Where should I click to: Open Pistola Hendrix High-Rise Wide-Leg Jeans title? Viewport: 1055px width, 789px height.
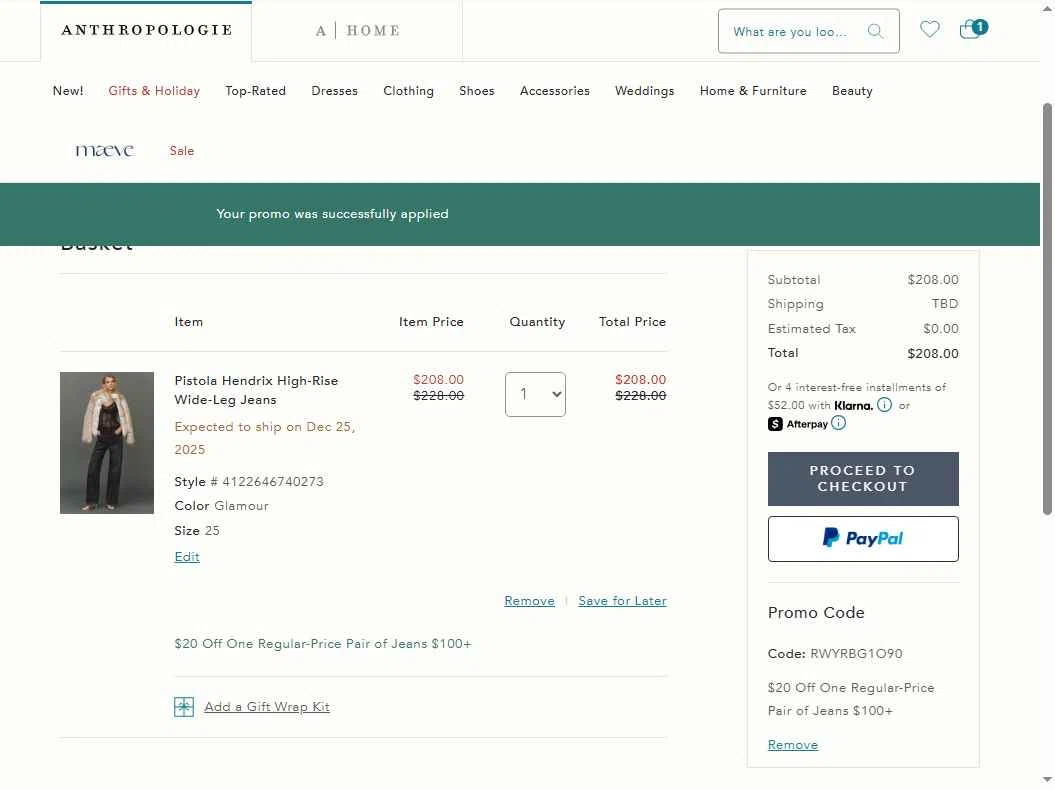[x=256, y=390]
